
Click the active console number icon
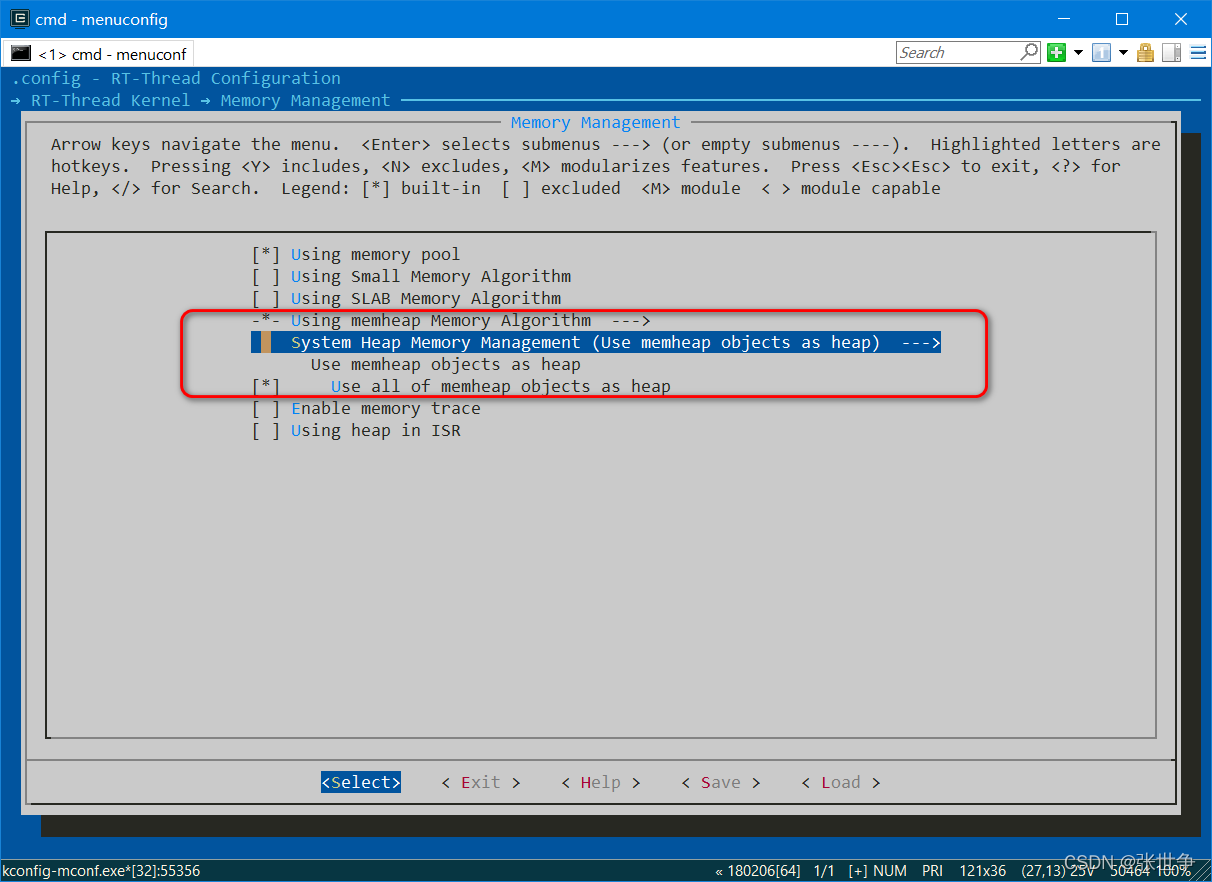coord(1101,53)
